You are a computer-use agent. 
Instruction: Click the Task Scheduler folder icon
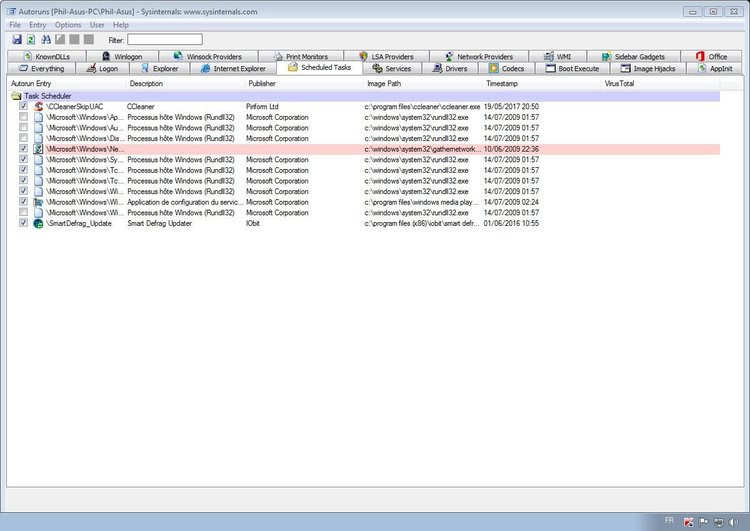(16, 96)
